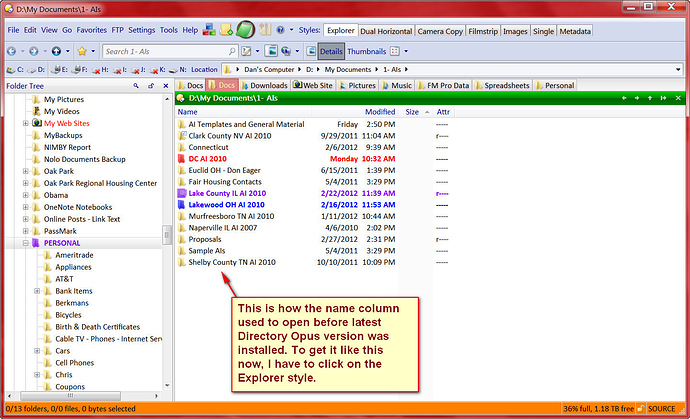The image size is (690, 419).
Task: Click the small image icon left of Details
Action: coord(311,51)
